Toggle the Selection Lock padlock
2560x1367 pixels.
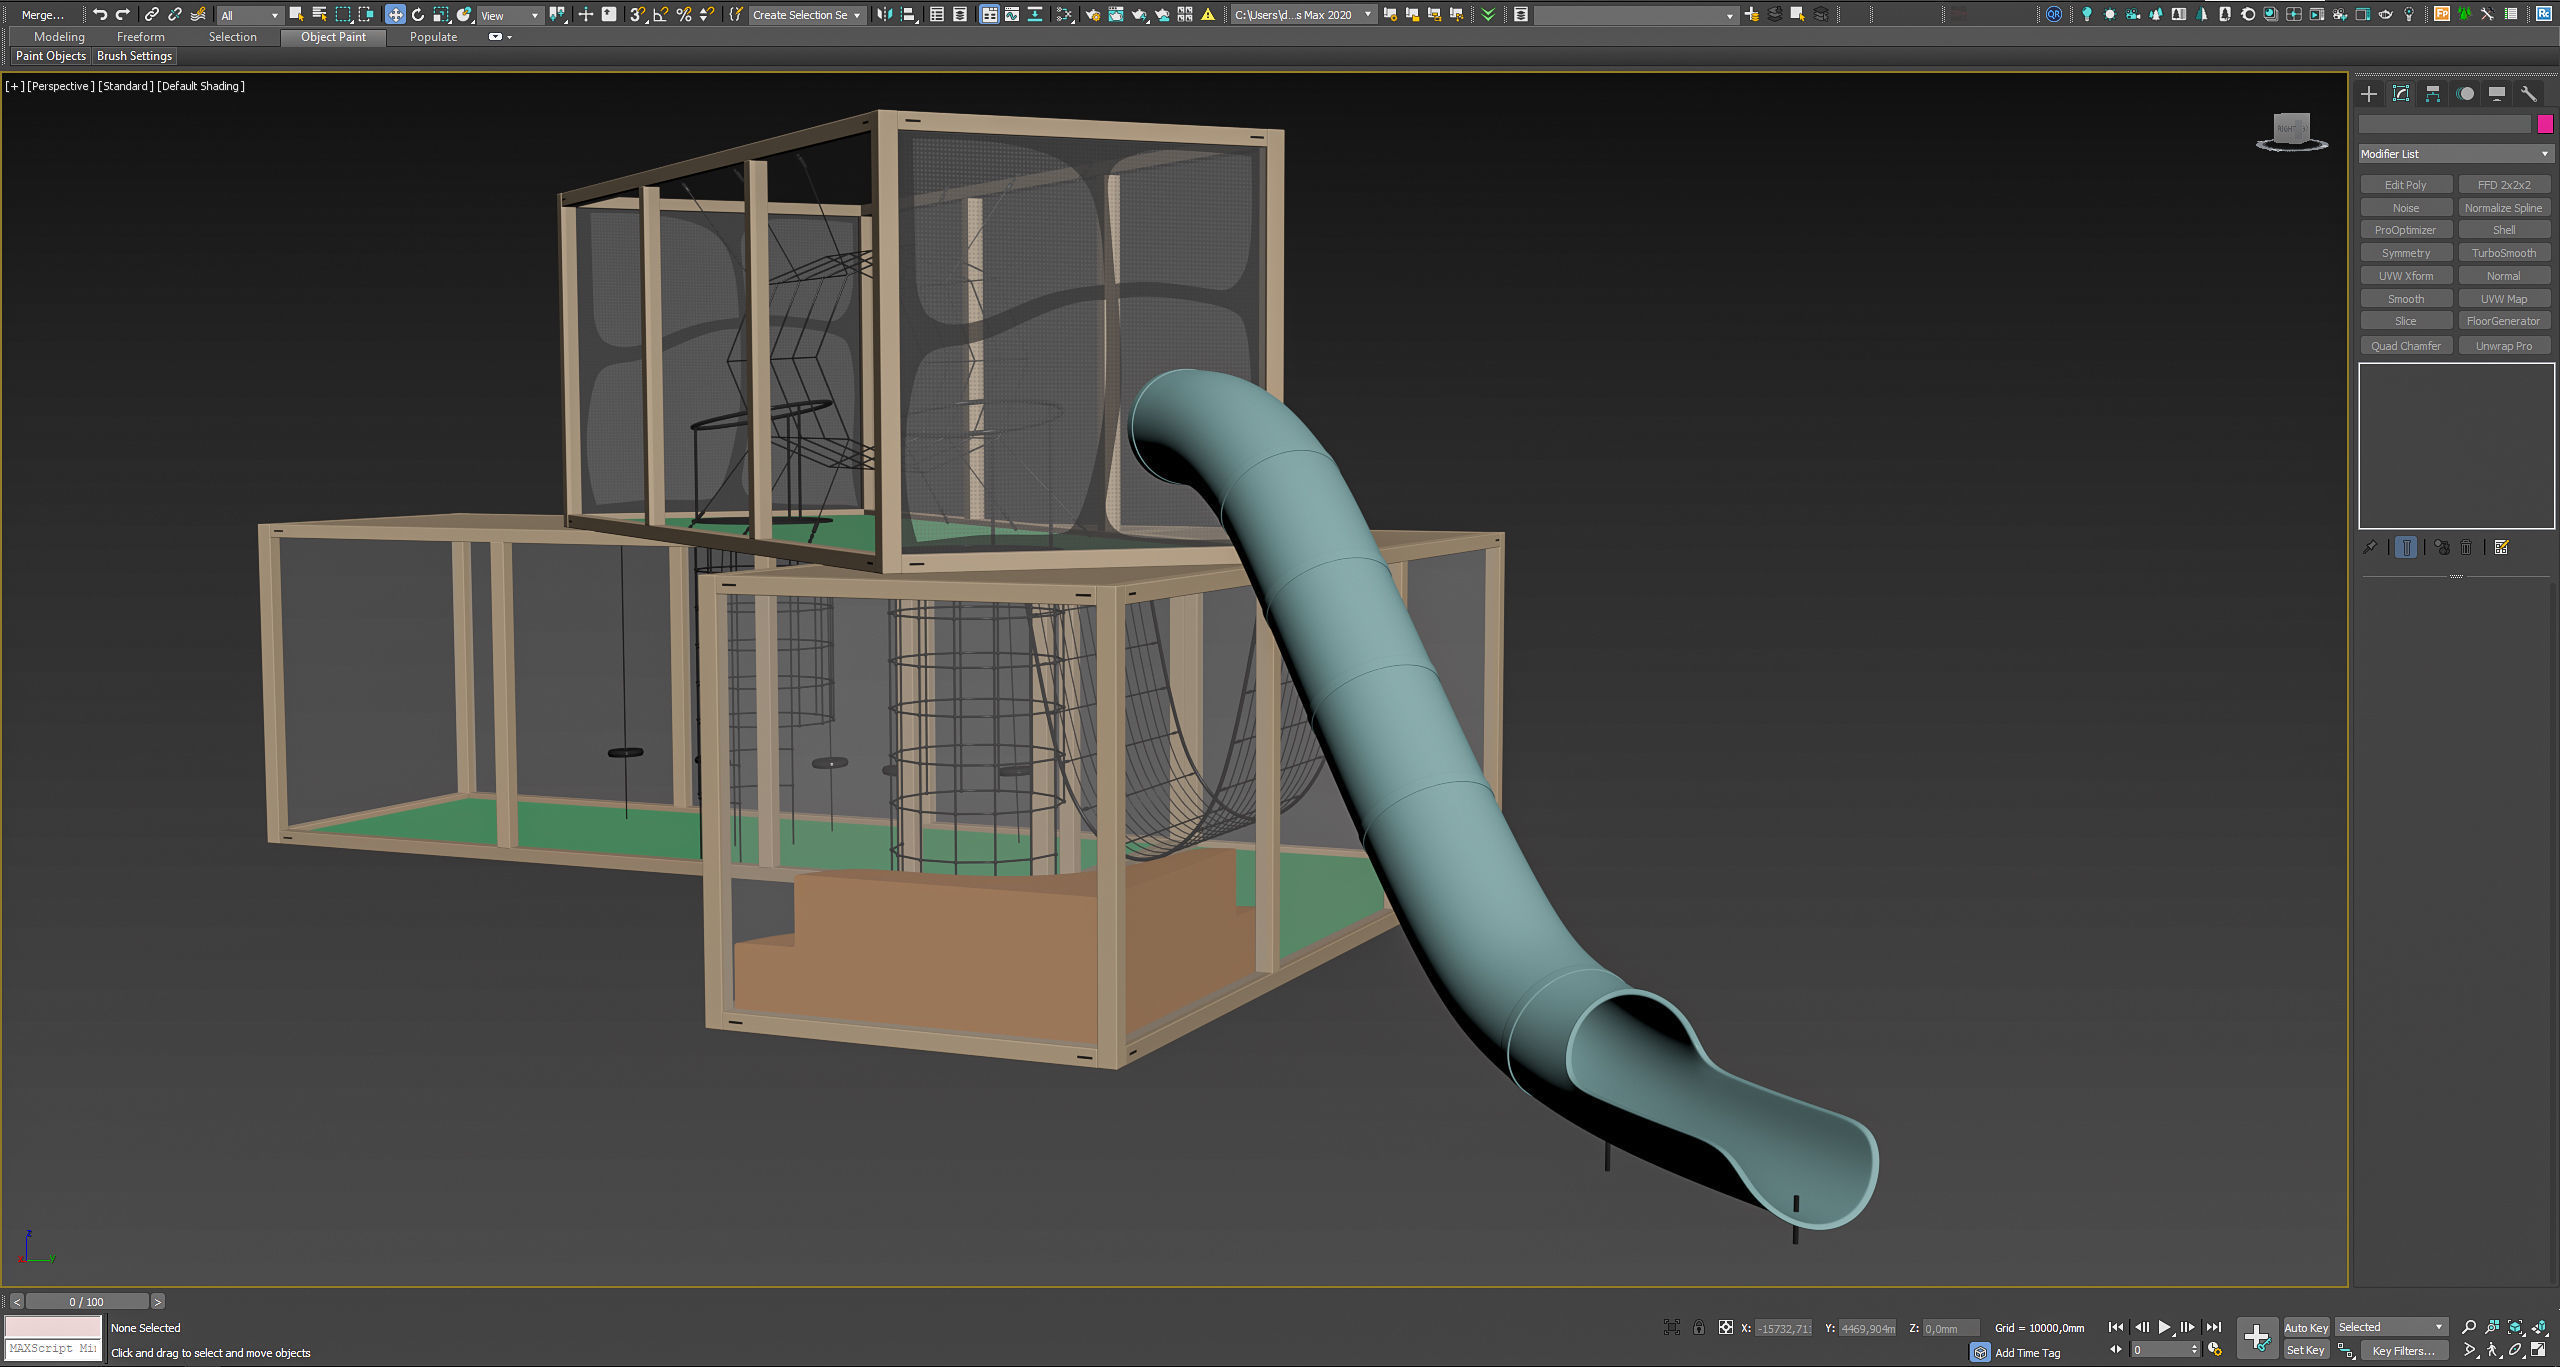pos(1699,1327)
